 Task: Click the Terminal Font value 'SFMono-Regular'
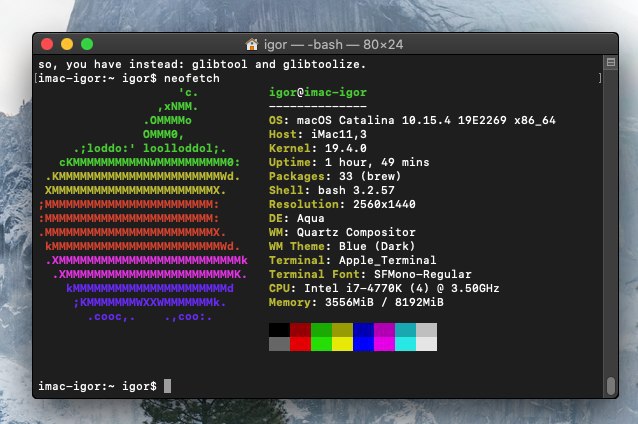tap(422, 274)
